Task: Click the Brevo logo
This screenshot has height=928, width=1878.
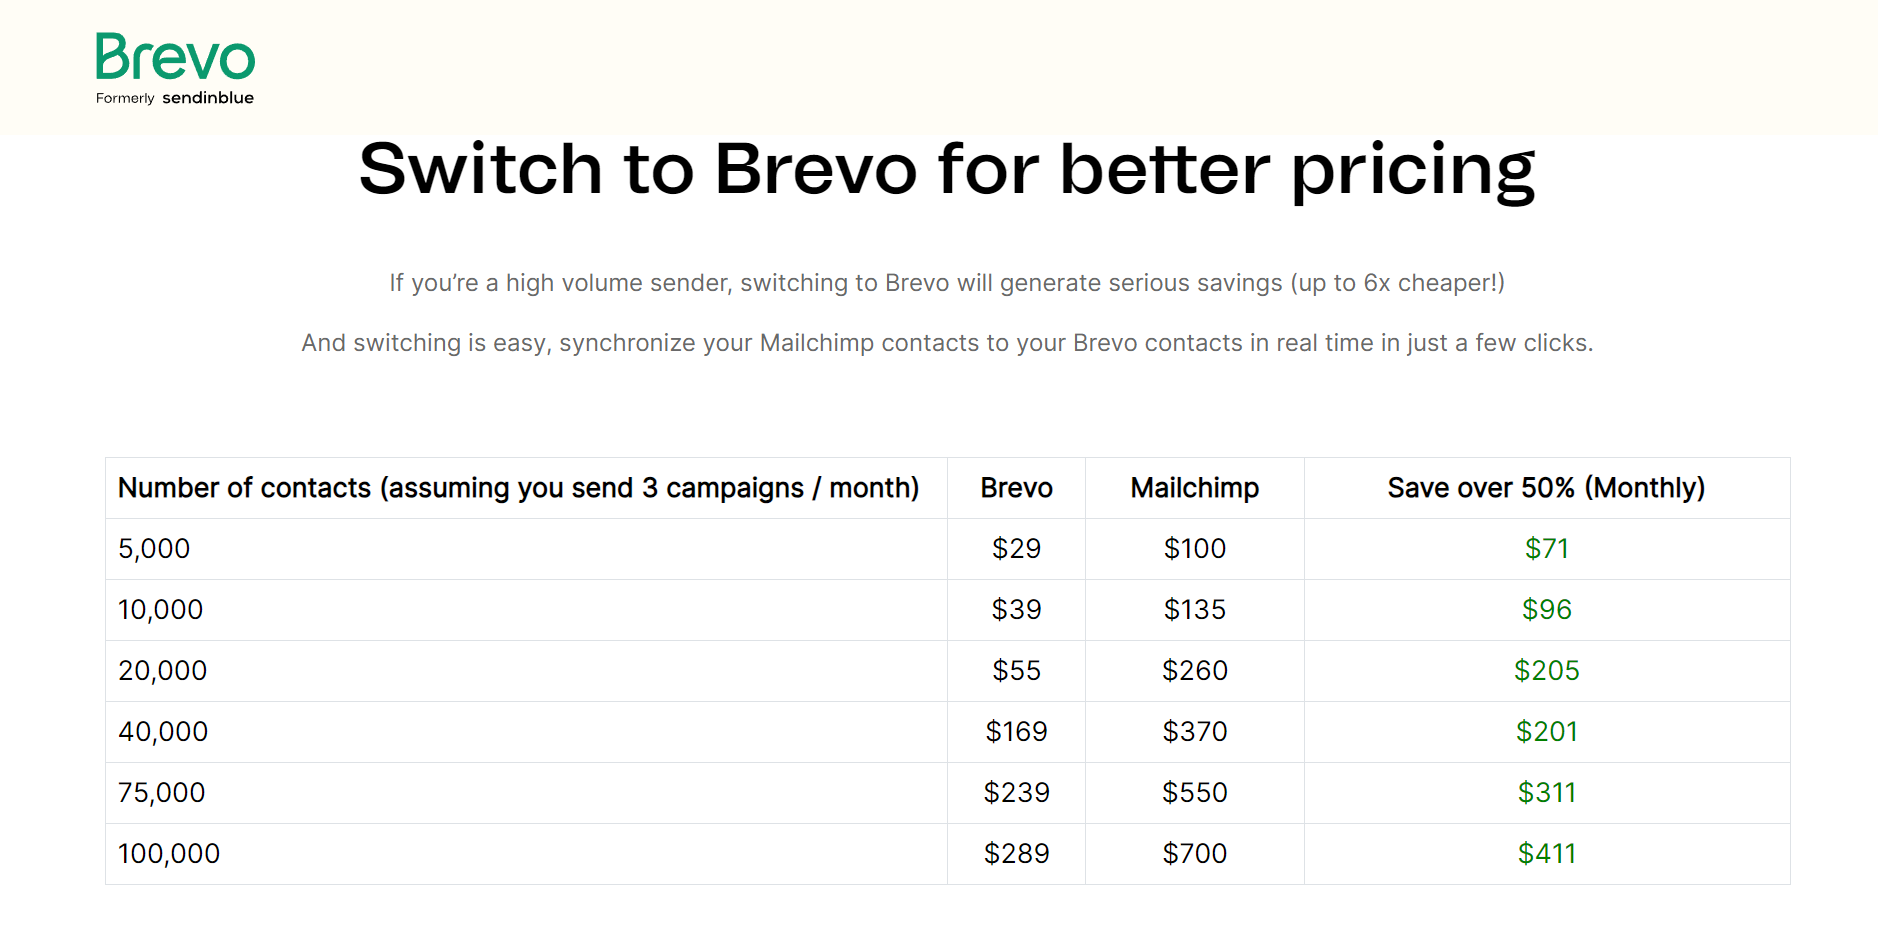Action: point(175,58)
